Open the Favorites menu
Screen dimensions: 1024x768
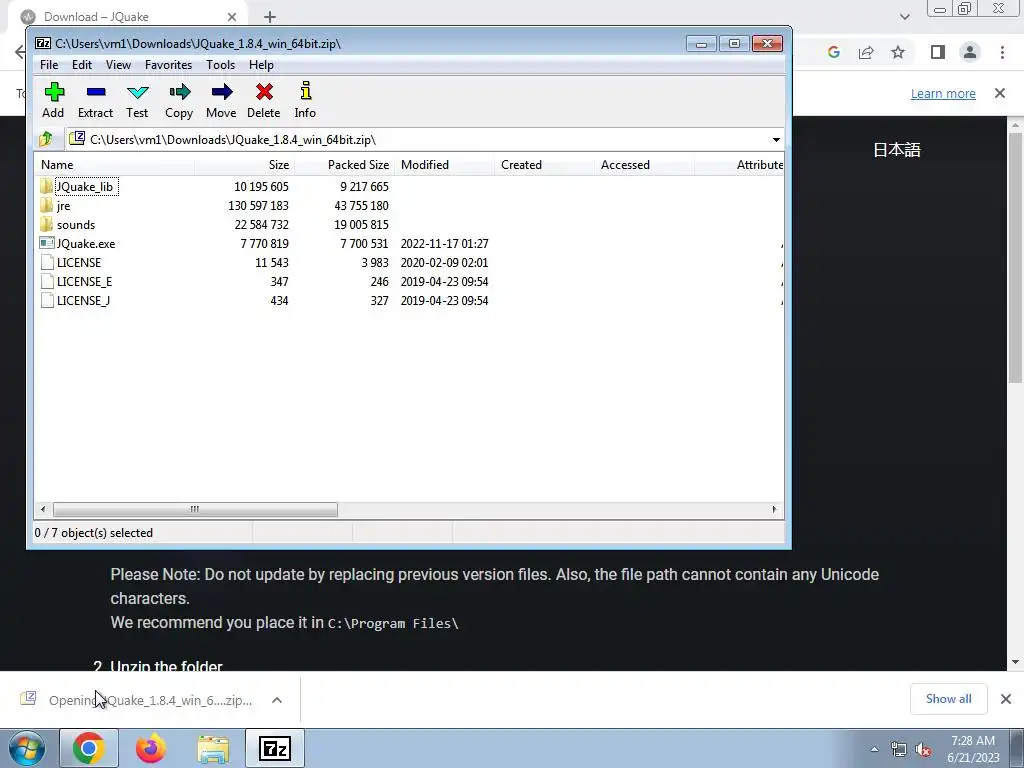click(168, 65)
